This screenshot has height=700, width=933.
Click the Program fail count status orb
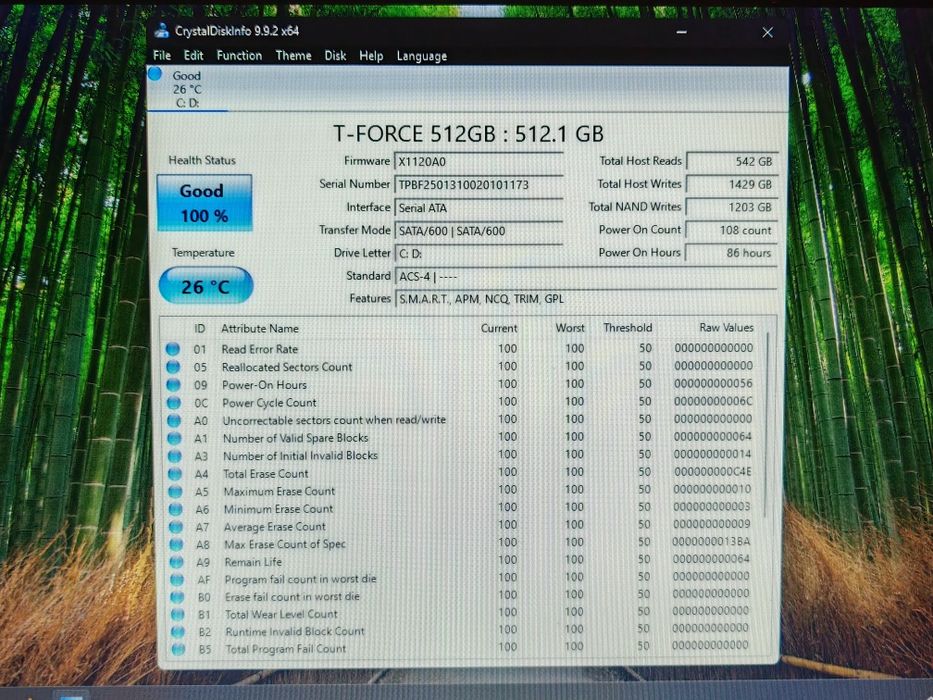177,579
